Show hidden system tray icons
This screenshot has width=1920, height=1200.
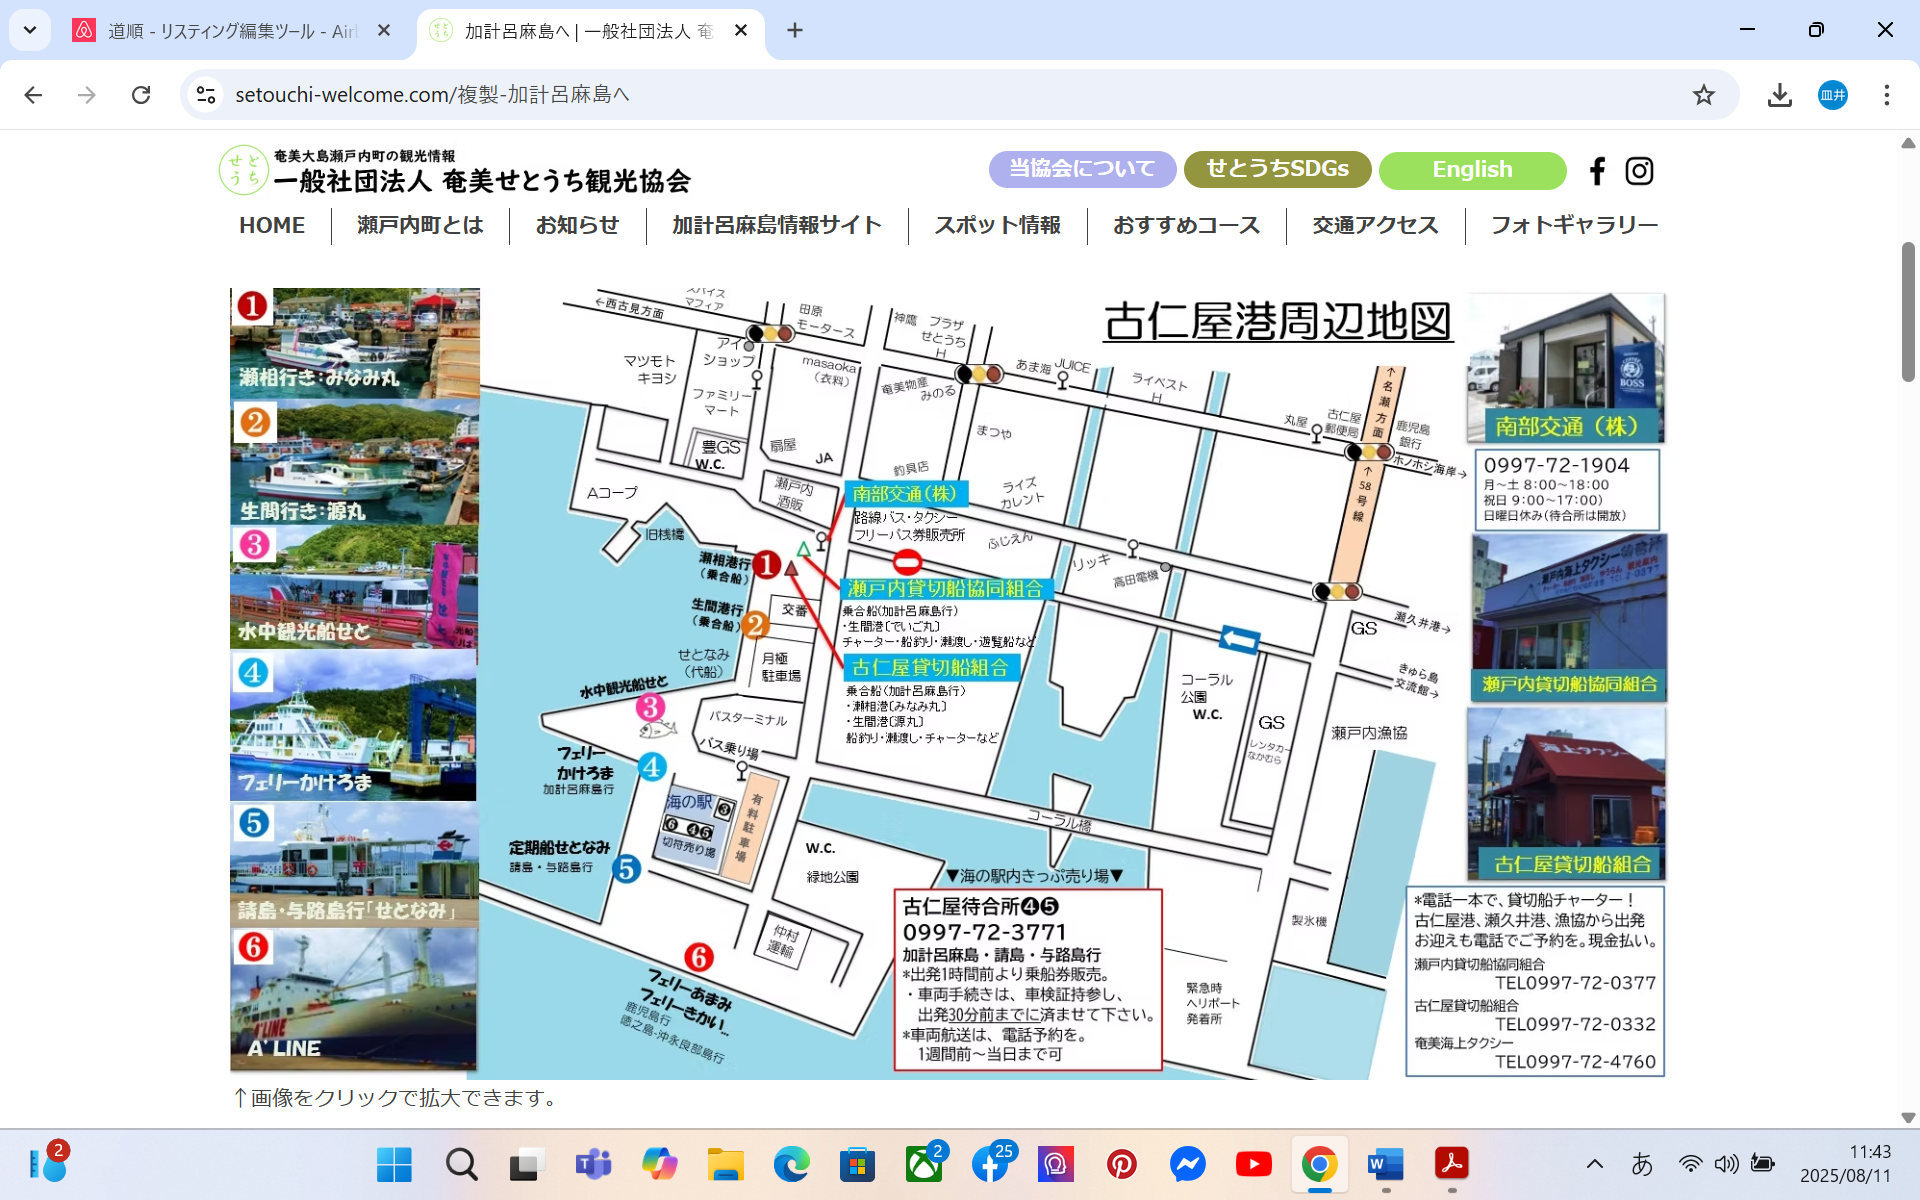(x=1595, y=1164)
